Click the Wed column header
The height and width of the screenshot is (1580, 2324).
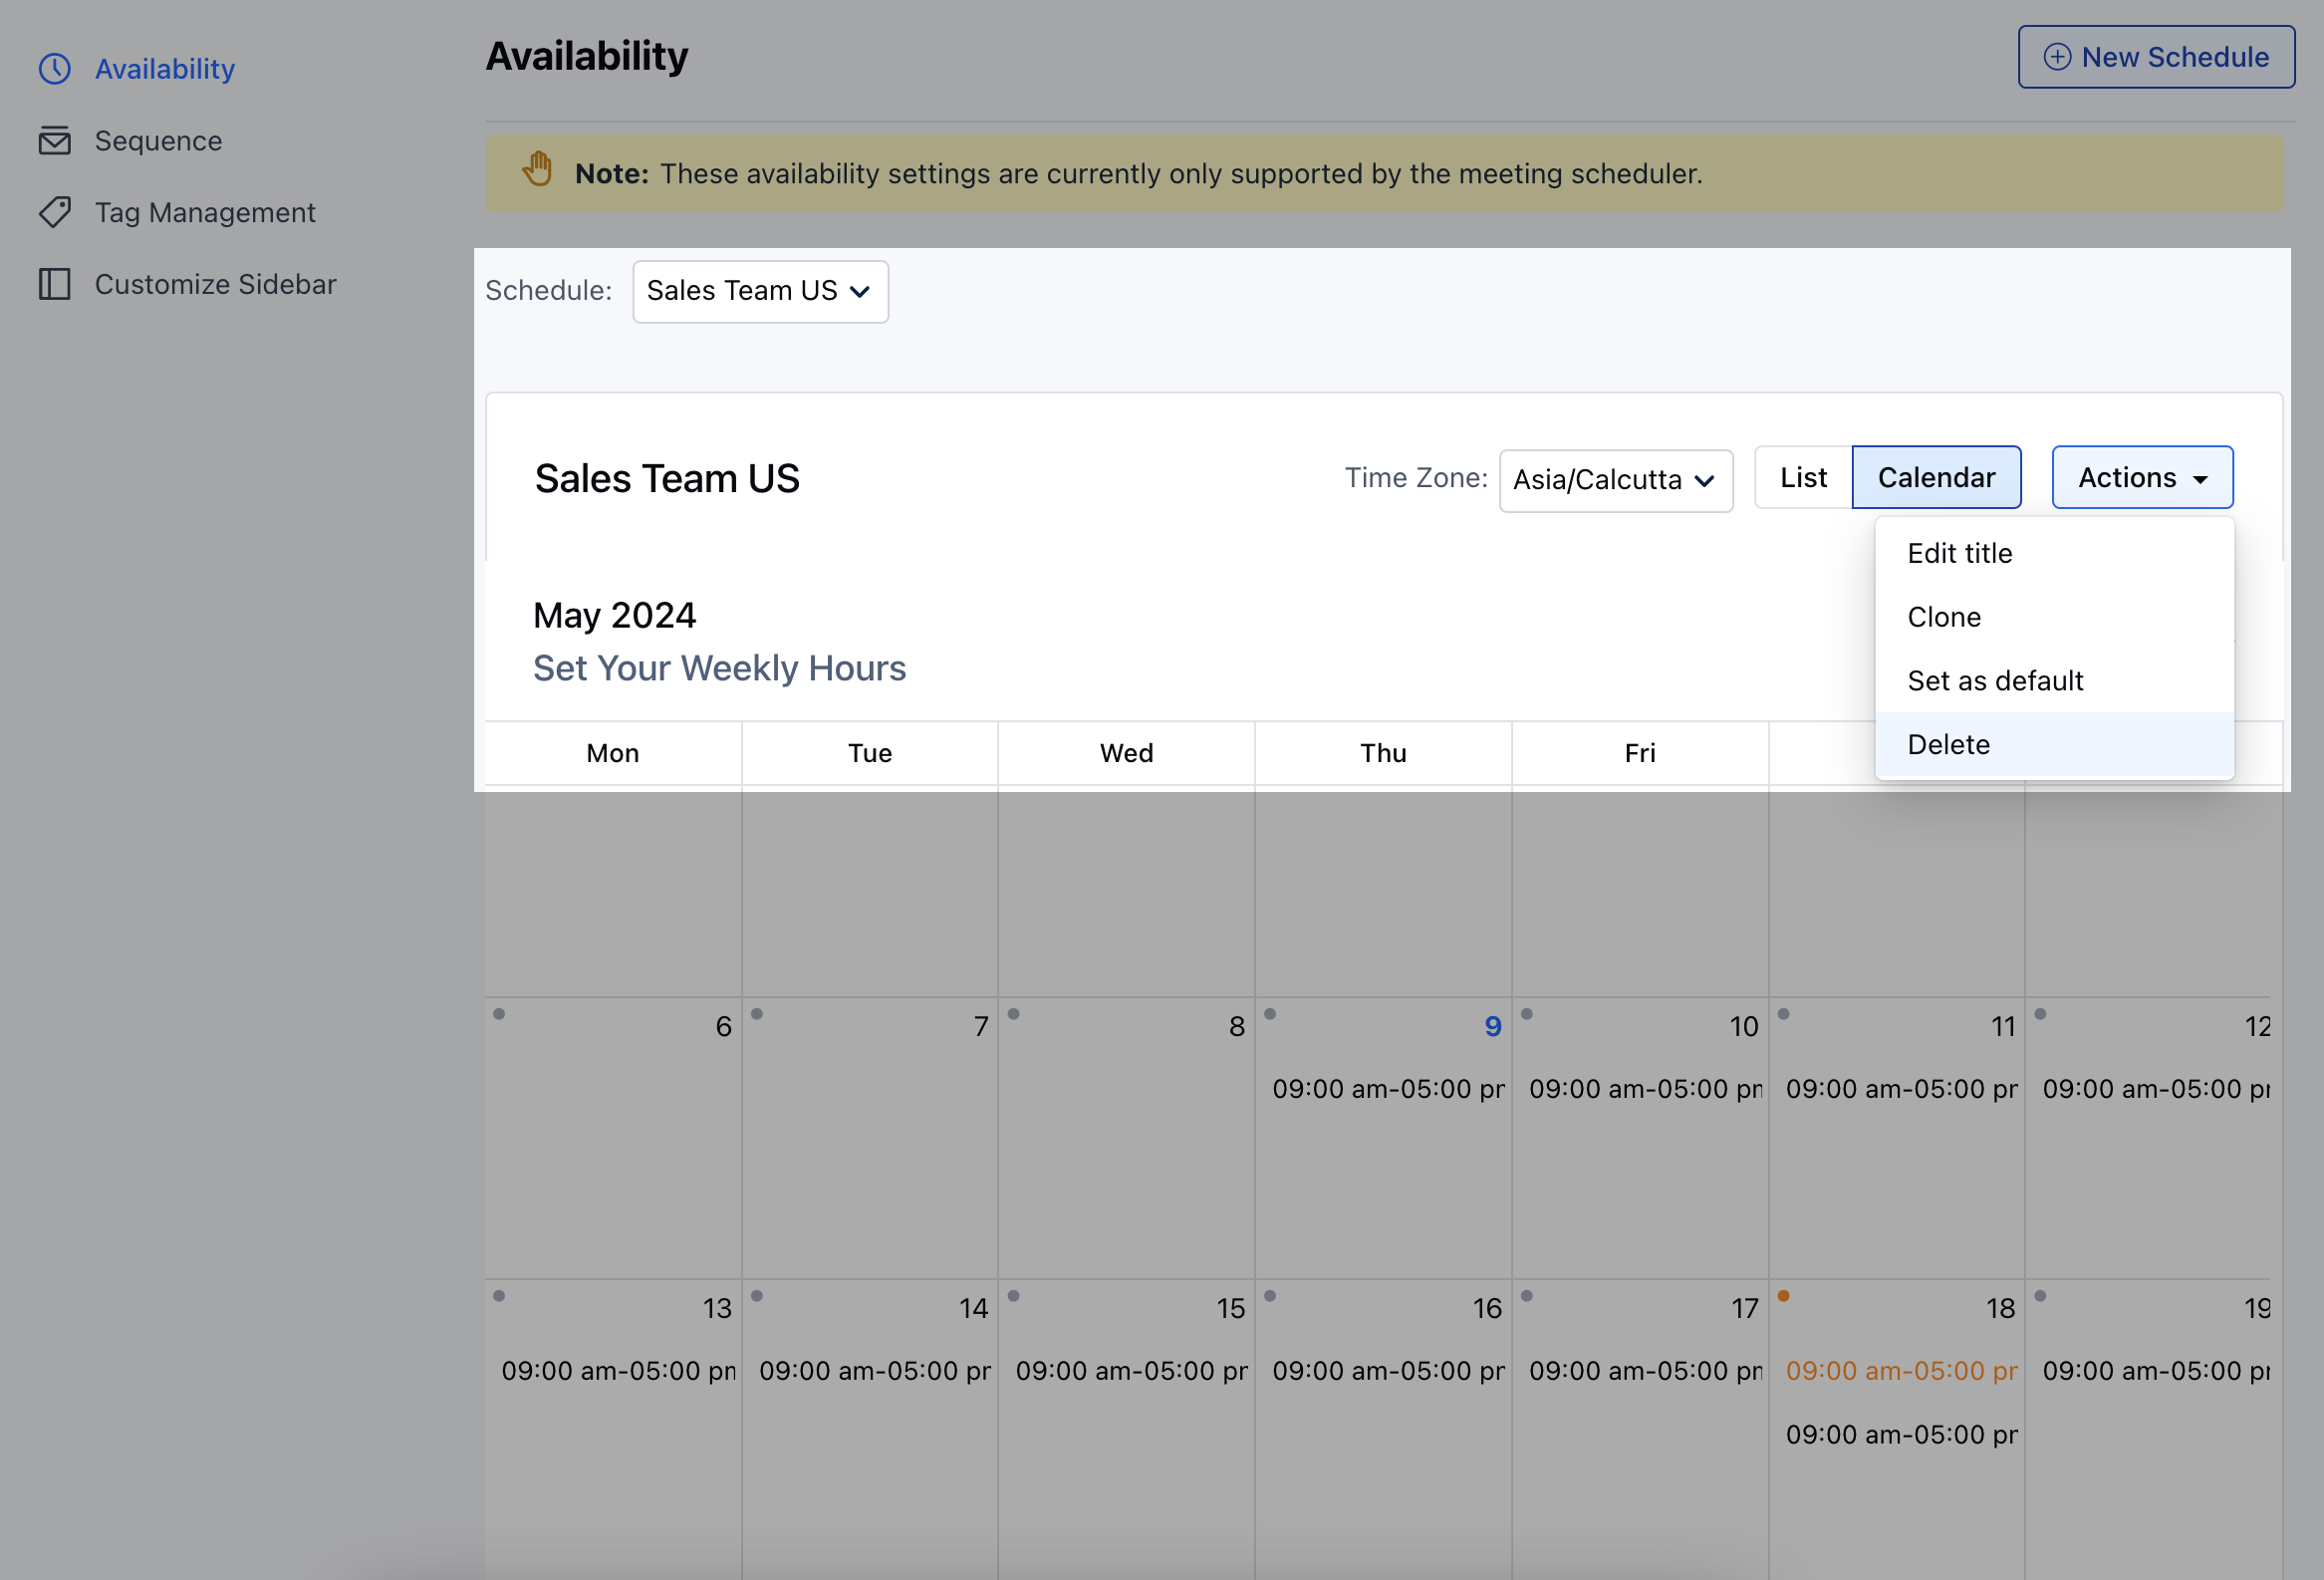click(1126, 753)
